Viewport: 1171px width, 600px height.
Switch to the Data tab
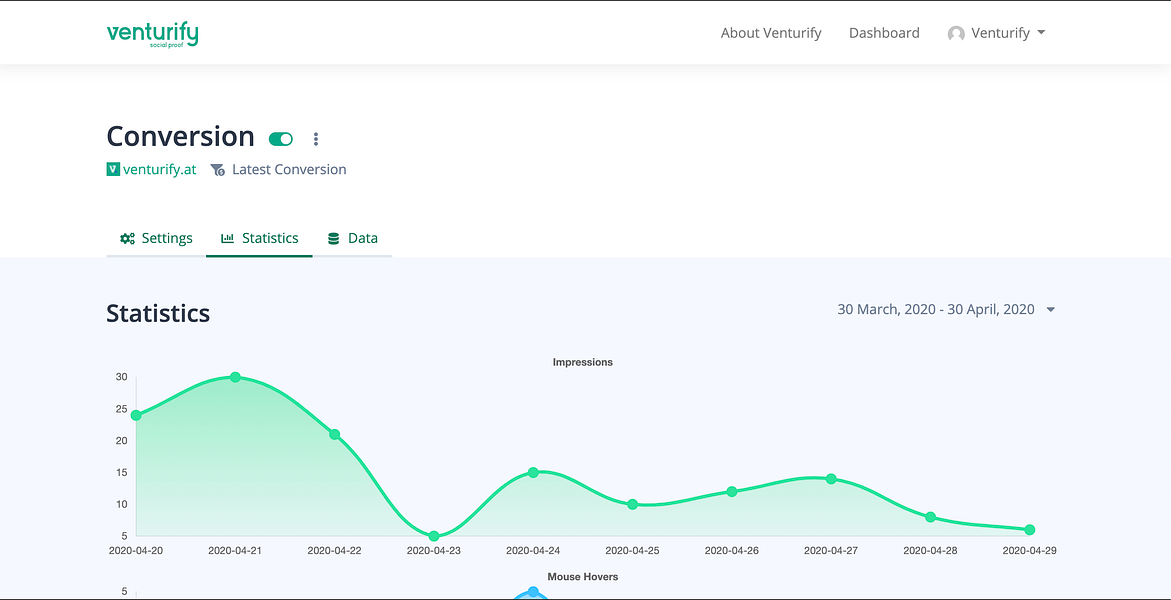(352, 238)
